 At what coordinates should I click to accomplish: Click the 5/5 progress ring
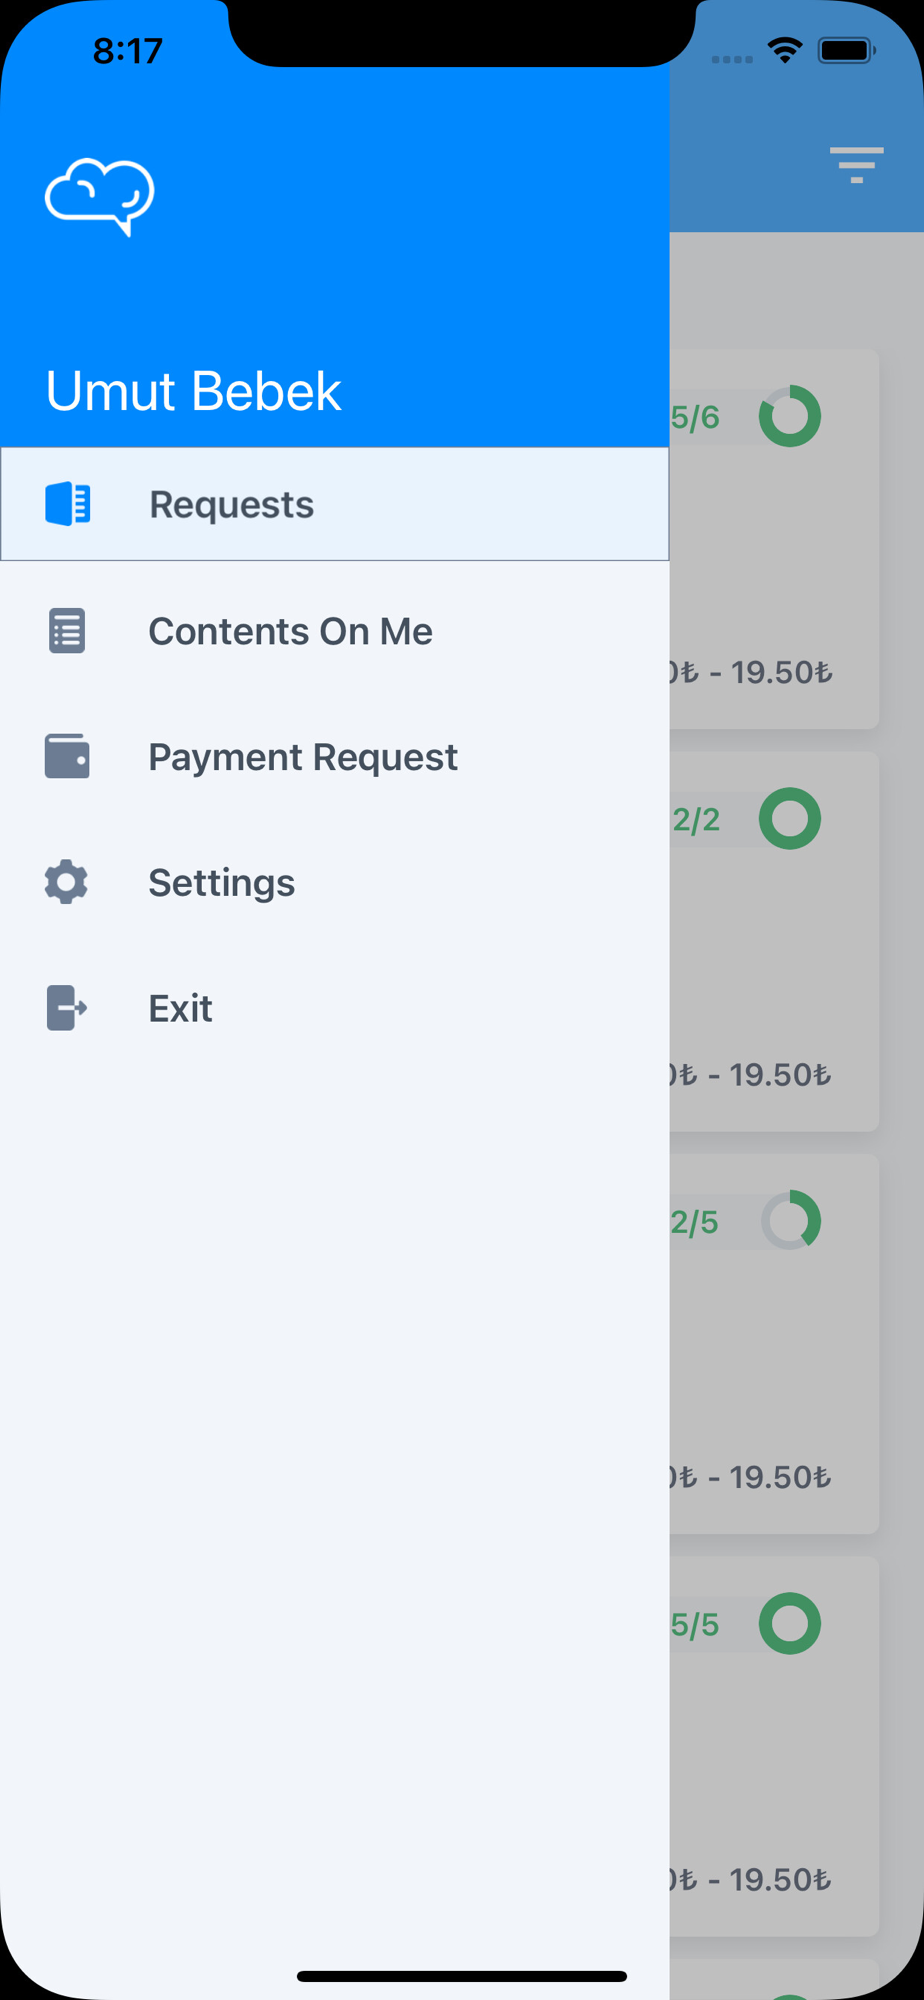pyautogui.click(x=790, y=1623)
